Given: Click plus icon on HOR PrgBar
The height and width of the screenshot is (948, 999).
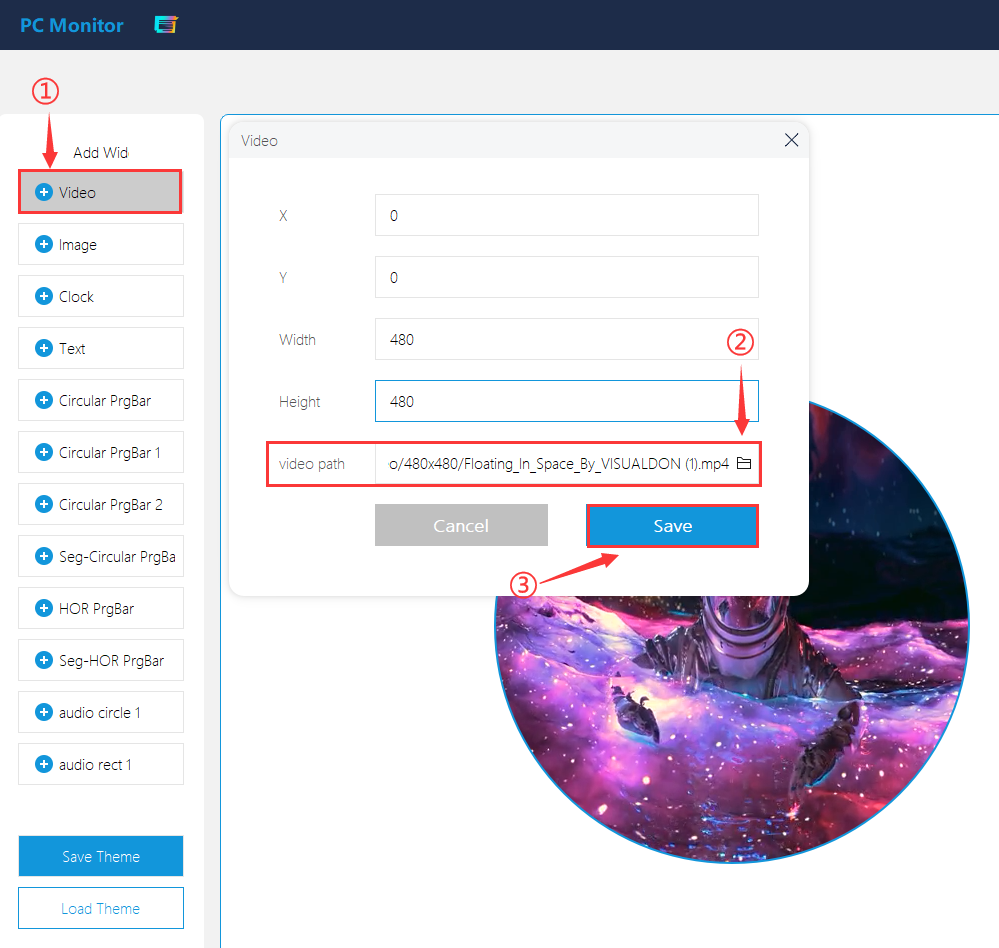Looking at the screenshot, I should pos(43,608).
